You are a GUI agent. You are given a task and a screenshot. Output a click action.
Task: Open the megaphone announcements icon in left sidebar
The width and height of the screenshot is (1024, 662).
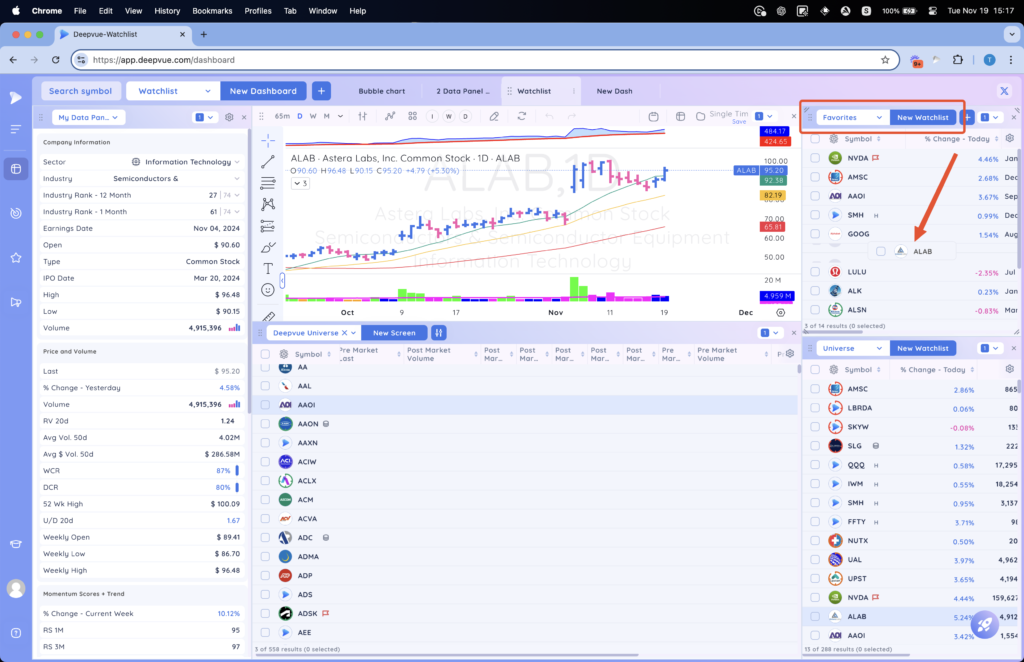[16, 302]
